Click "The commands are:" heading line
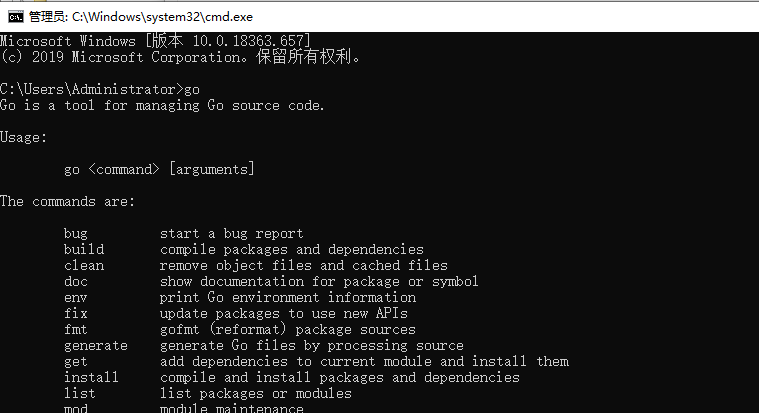Screen dimensions: 759x413 (x=67, y=201)
